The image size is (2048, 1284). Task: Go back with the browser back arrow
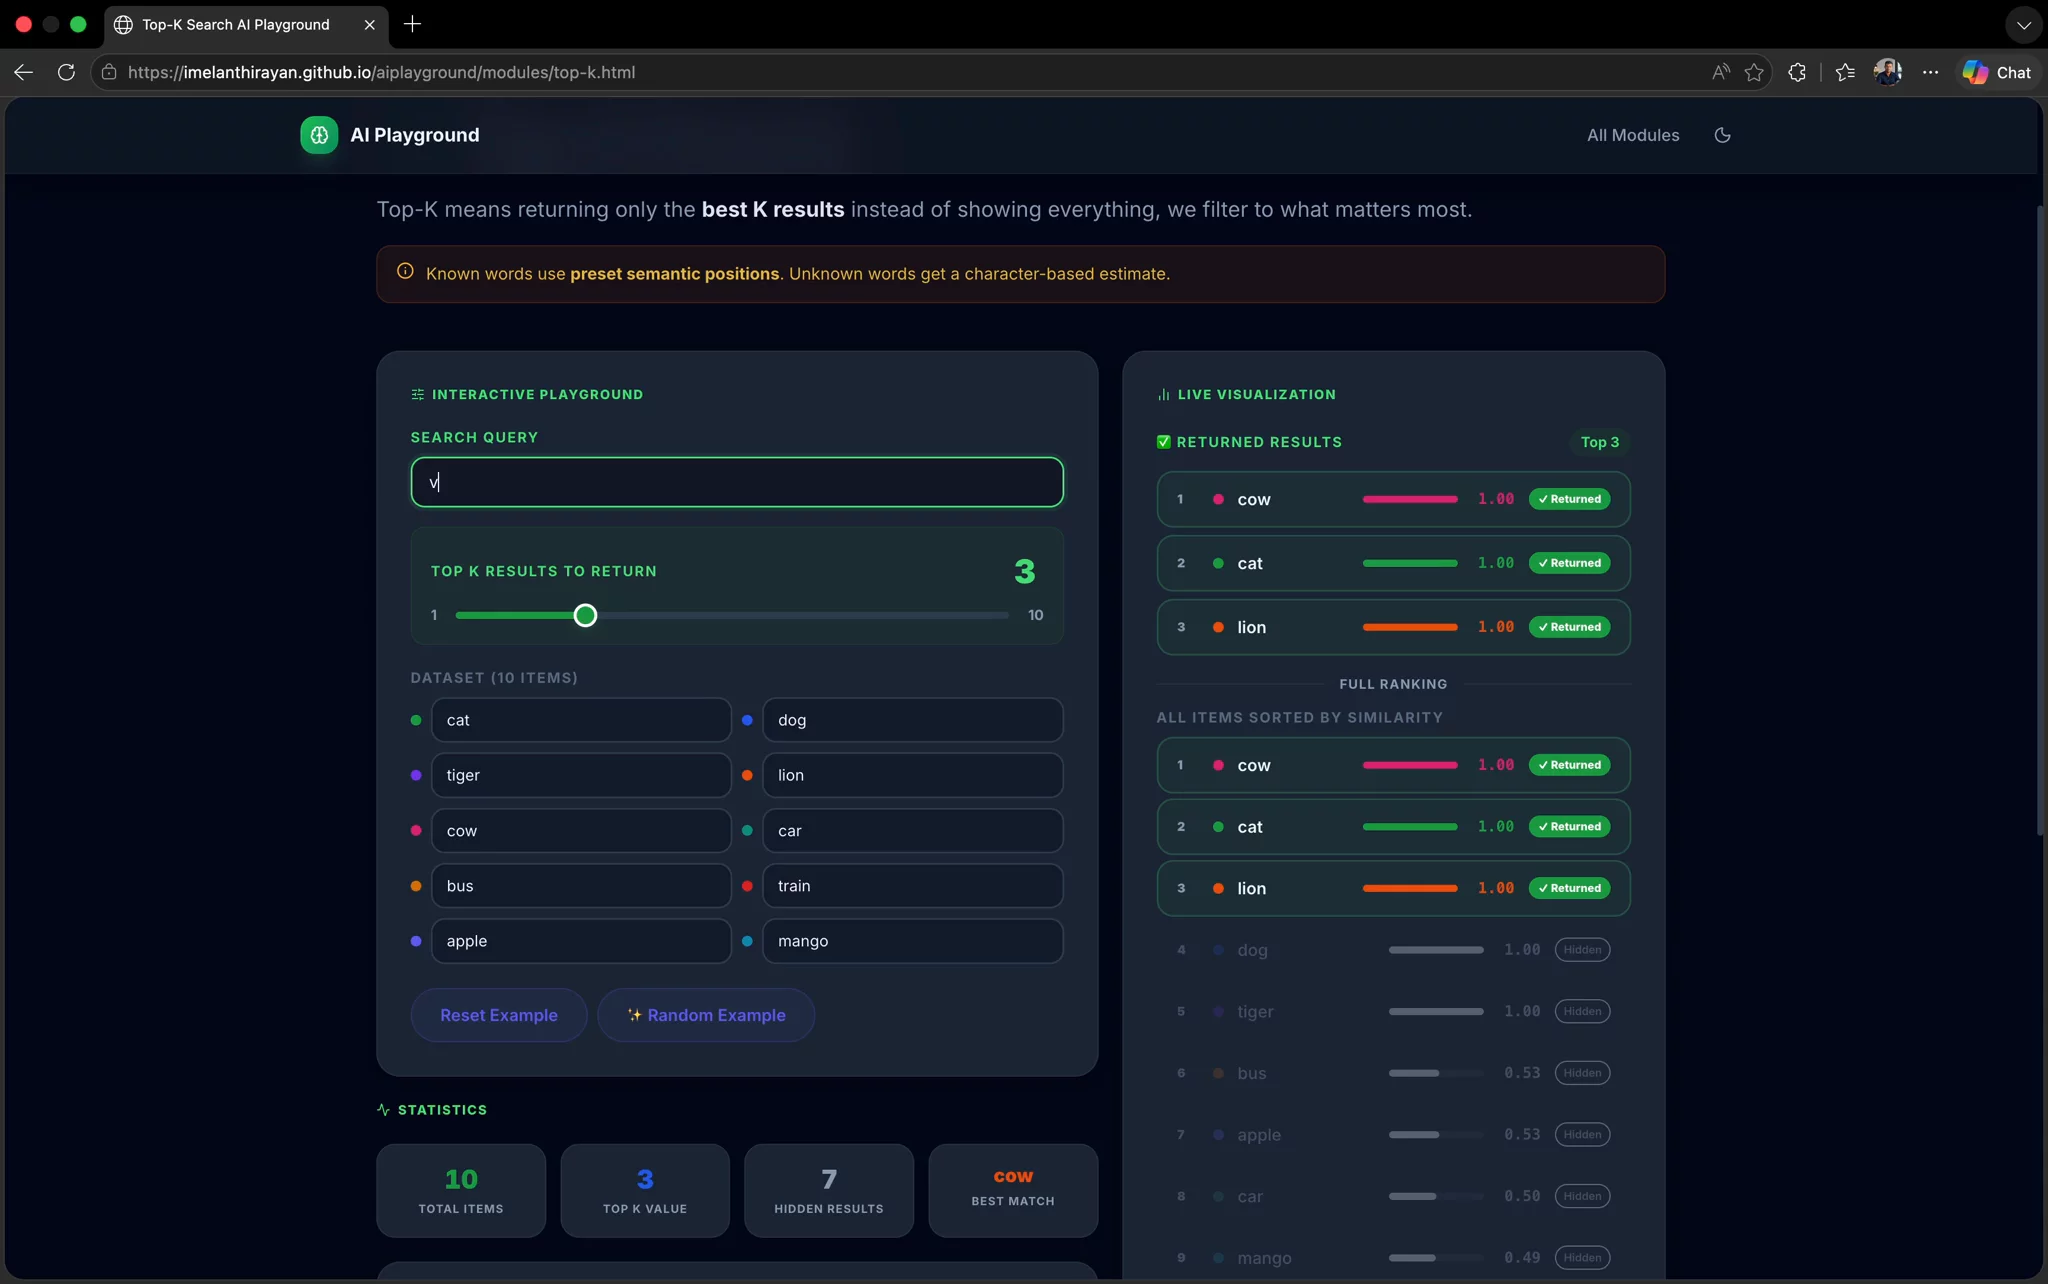click(x=24, y=72)
